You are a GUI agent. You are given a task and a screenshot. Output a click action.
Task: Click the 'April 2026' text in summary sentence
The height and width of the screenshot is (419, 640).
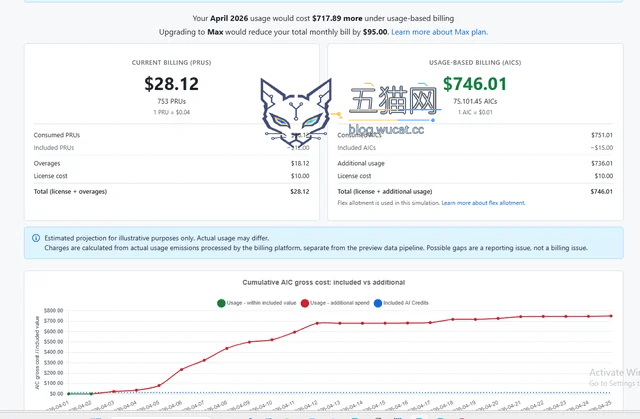coord(229,18)
